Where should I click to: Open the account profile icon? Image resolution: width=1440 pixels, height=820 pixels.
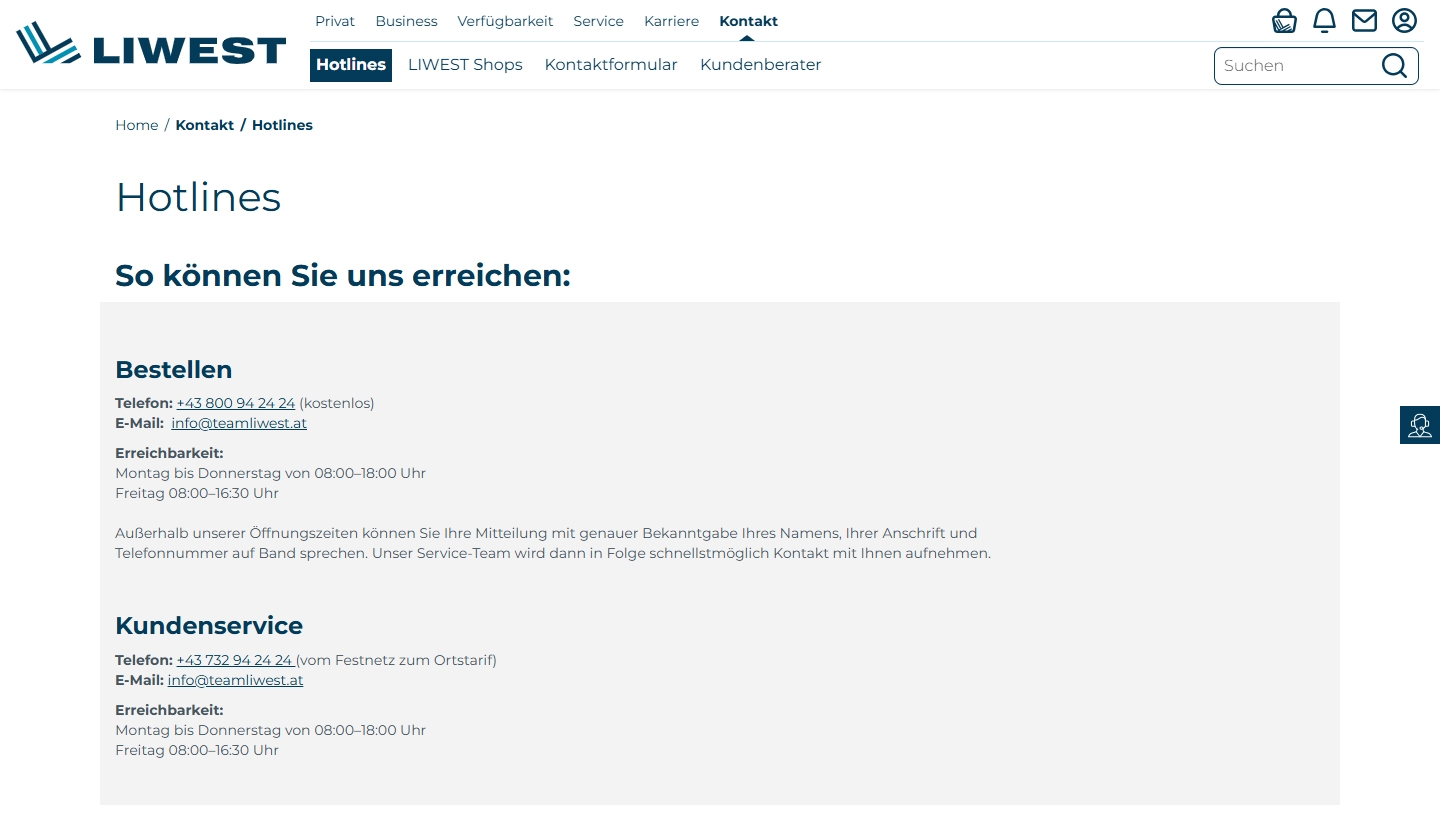pos(1404,20)
